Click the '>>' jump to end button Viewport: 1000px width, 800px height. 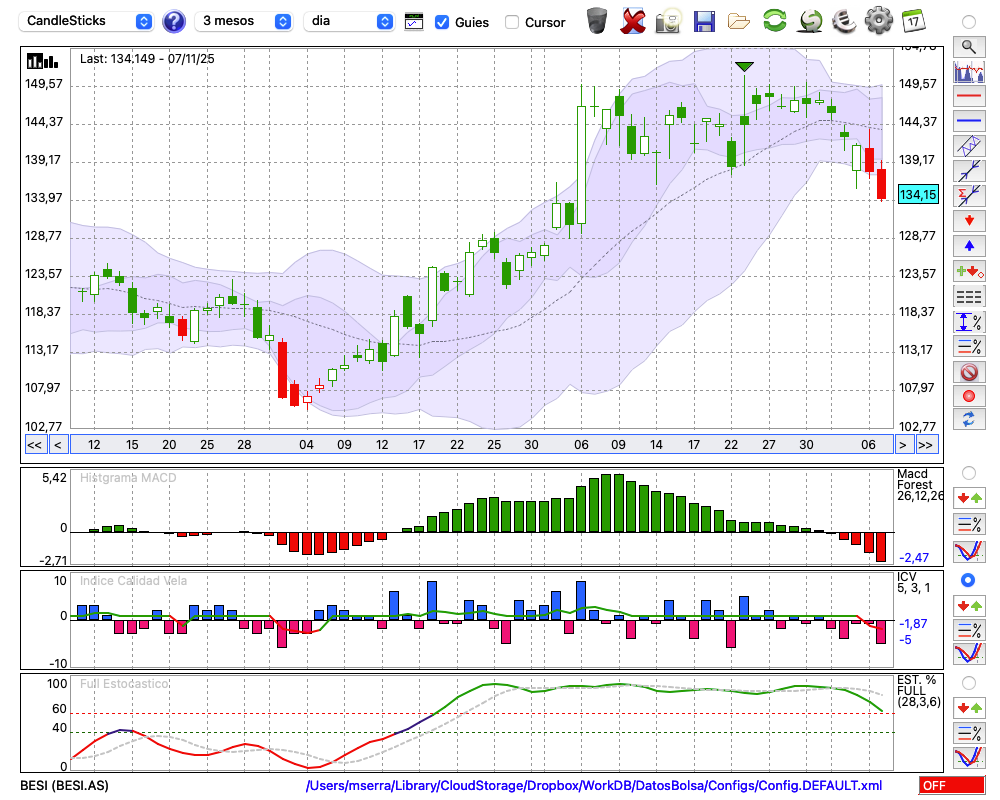927,445
